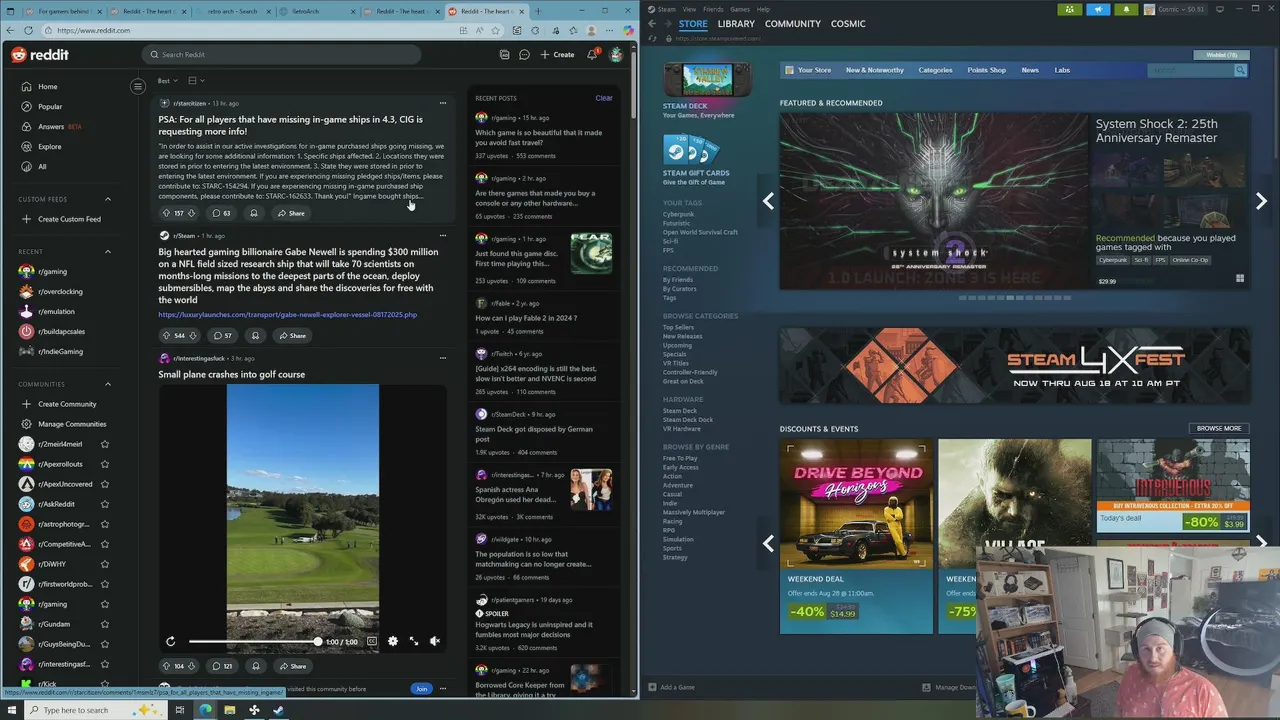Image resolution: width=1280 pixels, height=720 pixels.
Task: Collapse the Custom Feeds section
Action: pos(108,199)
